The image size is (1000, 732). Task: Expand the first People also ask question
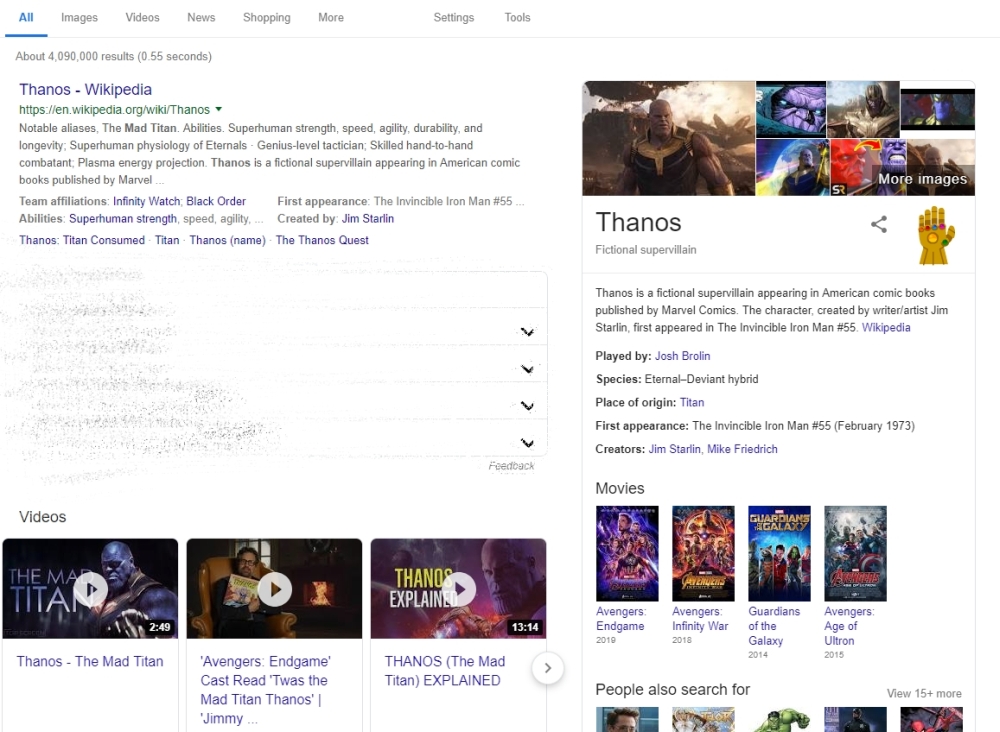pos(527,332)
